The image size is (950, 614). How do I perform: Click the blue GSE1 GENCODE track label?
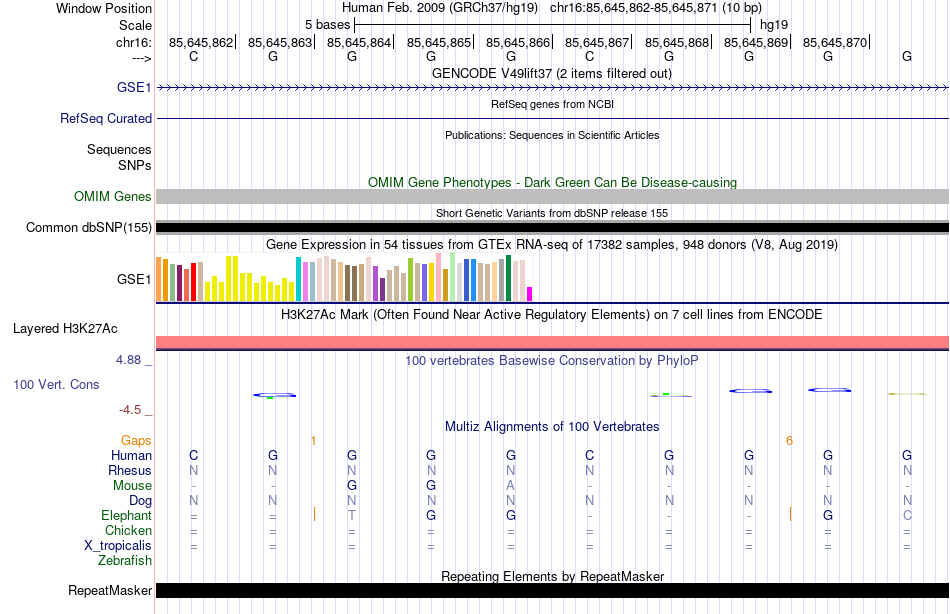134,87
